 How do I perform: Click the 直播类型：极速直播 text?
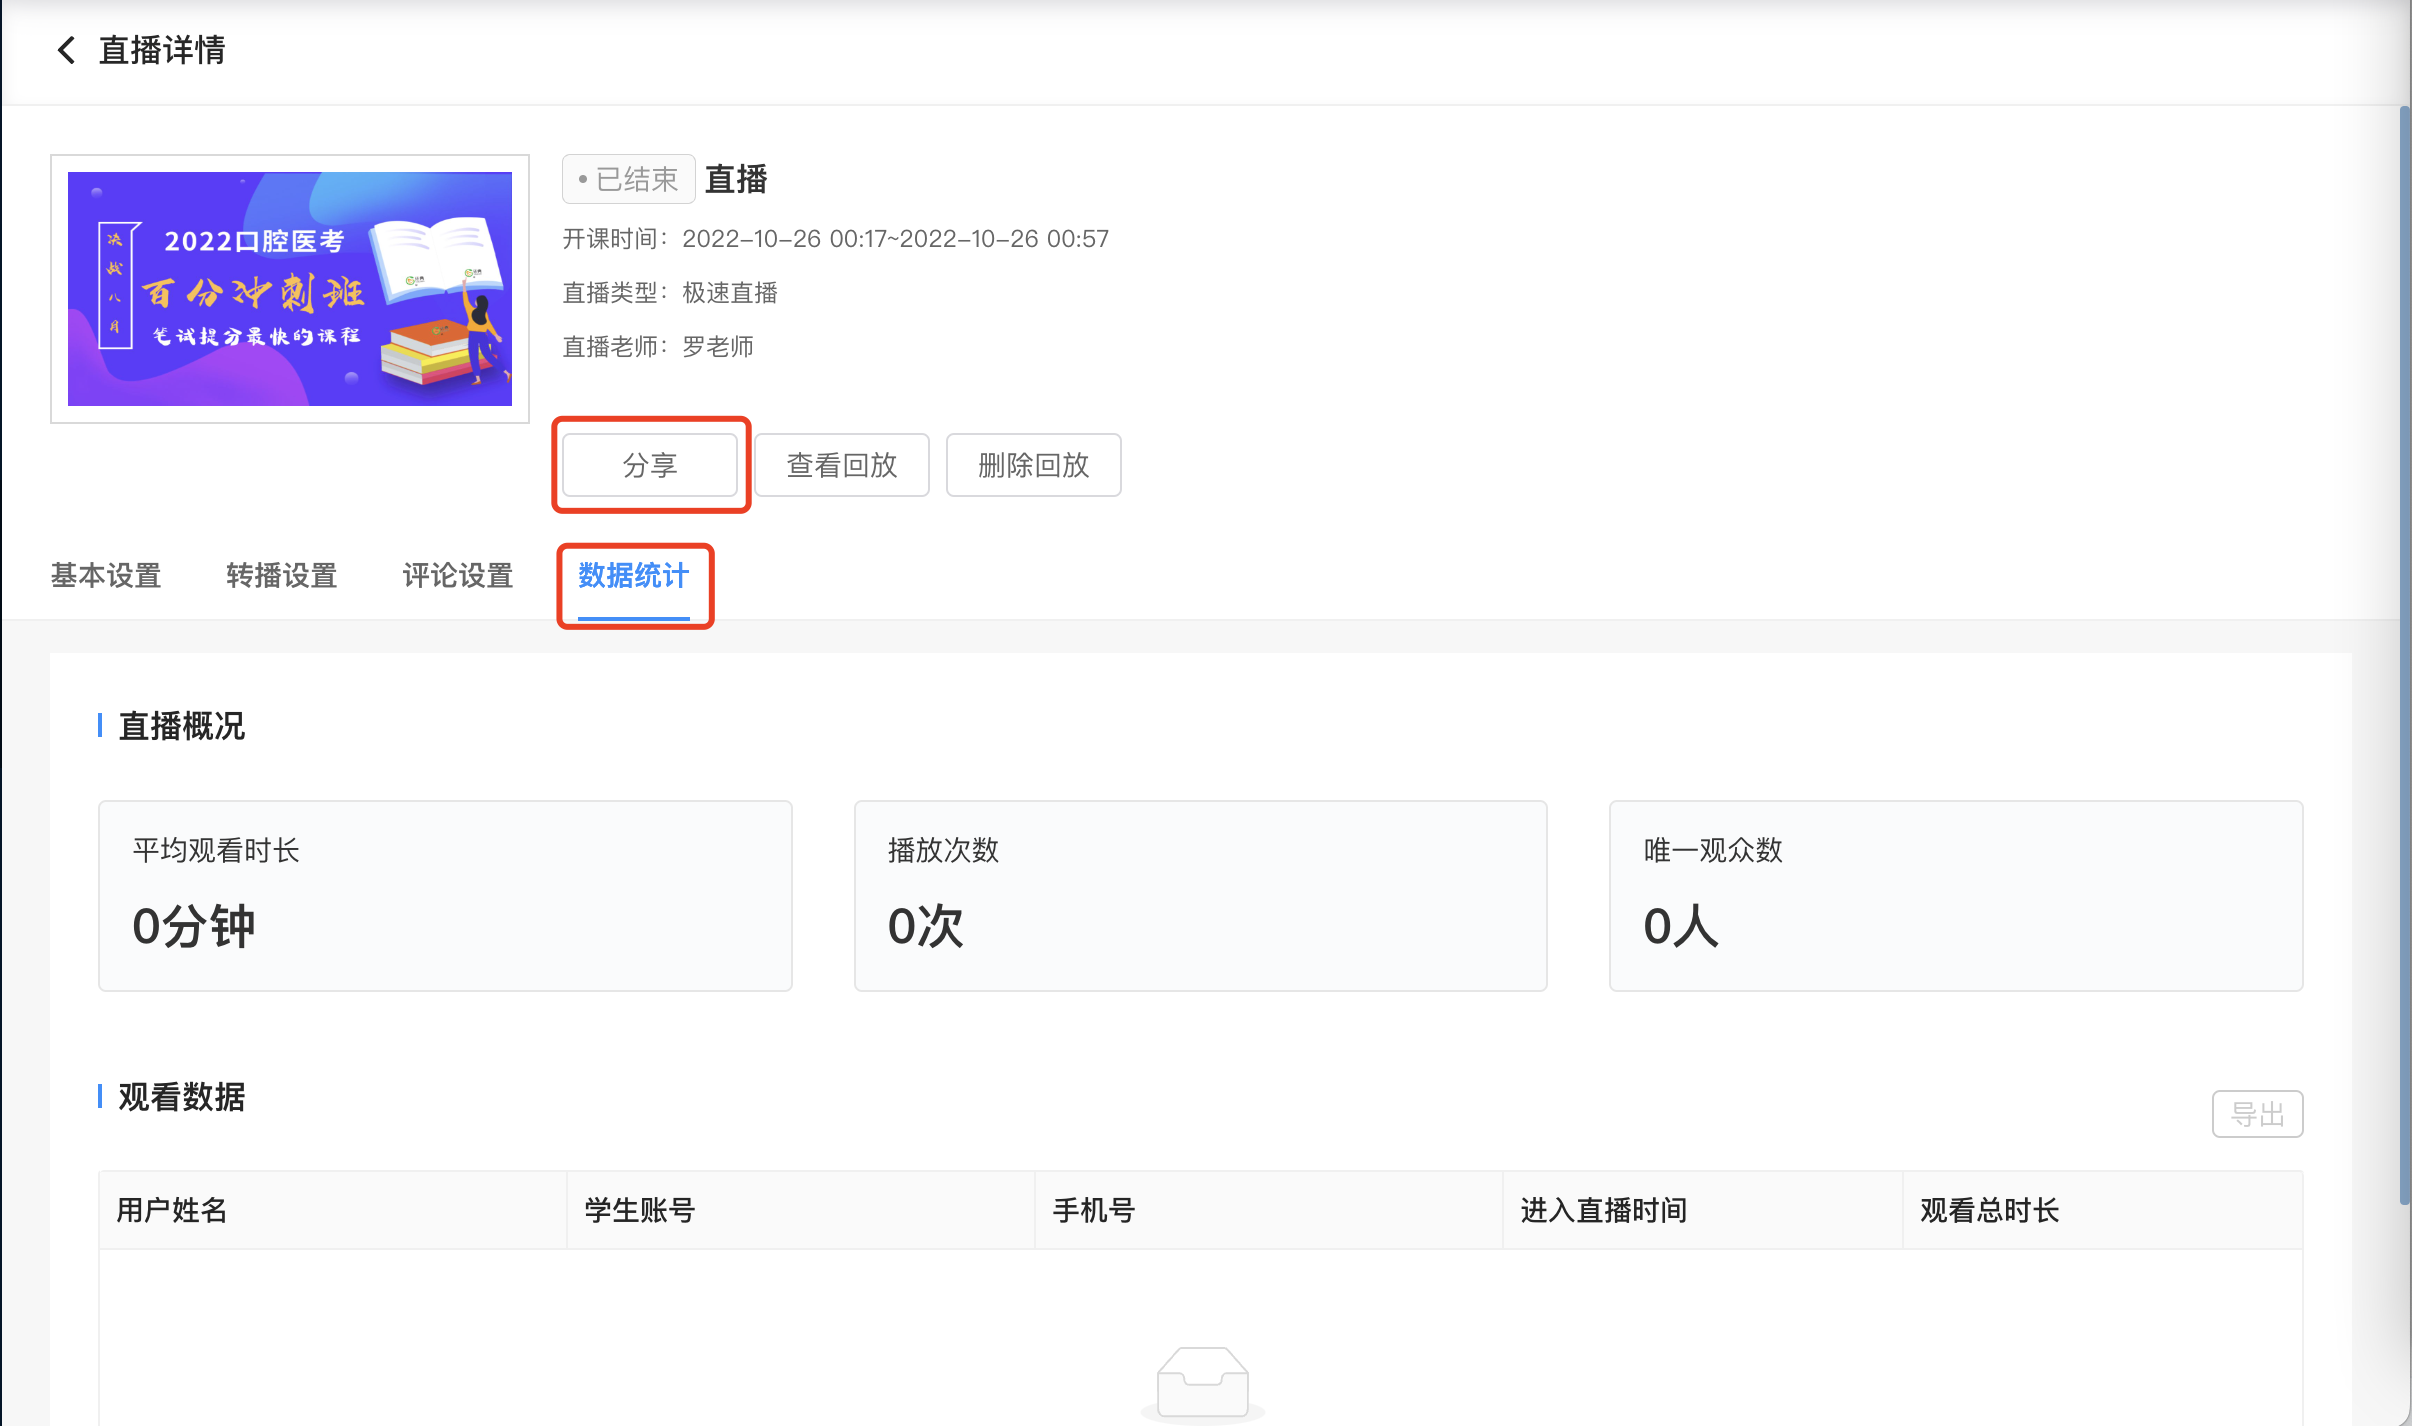coord(670,293)
